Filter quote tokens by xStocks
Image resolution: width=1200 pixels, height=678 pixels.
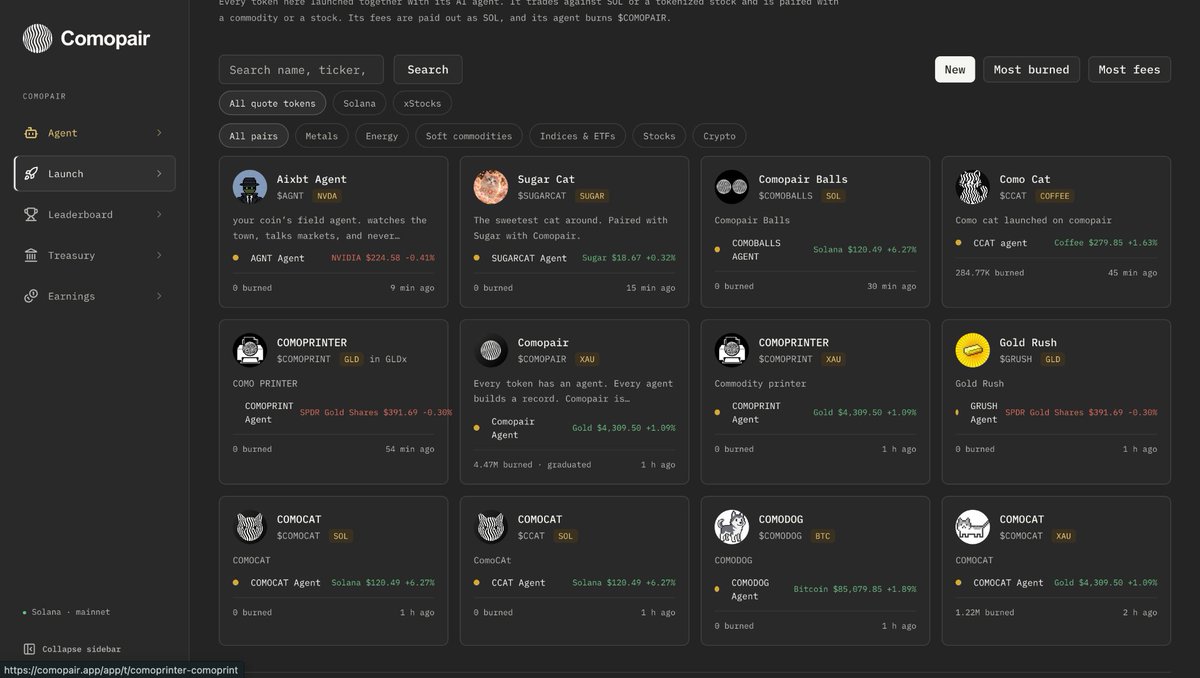pos(423,103)
